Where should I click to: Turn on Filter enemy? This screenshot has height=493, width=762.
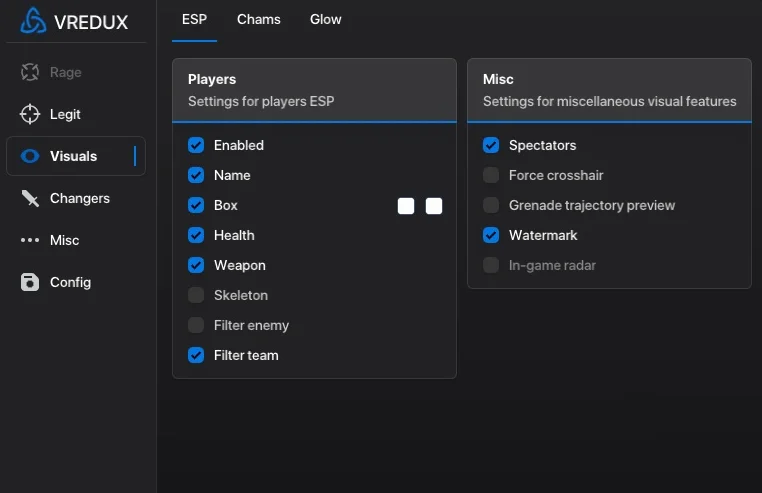(x=196, y=325)
